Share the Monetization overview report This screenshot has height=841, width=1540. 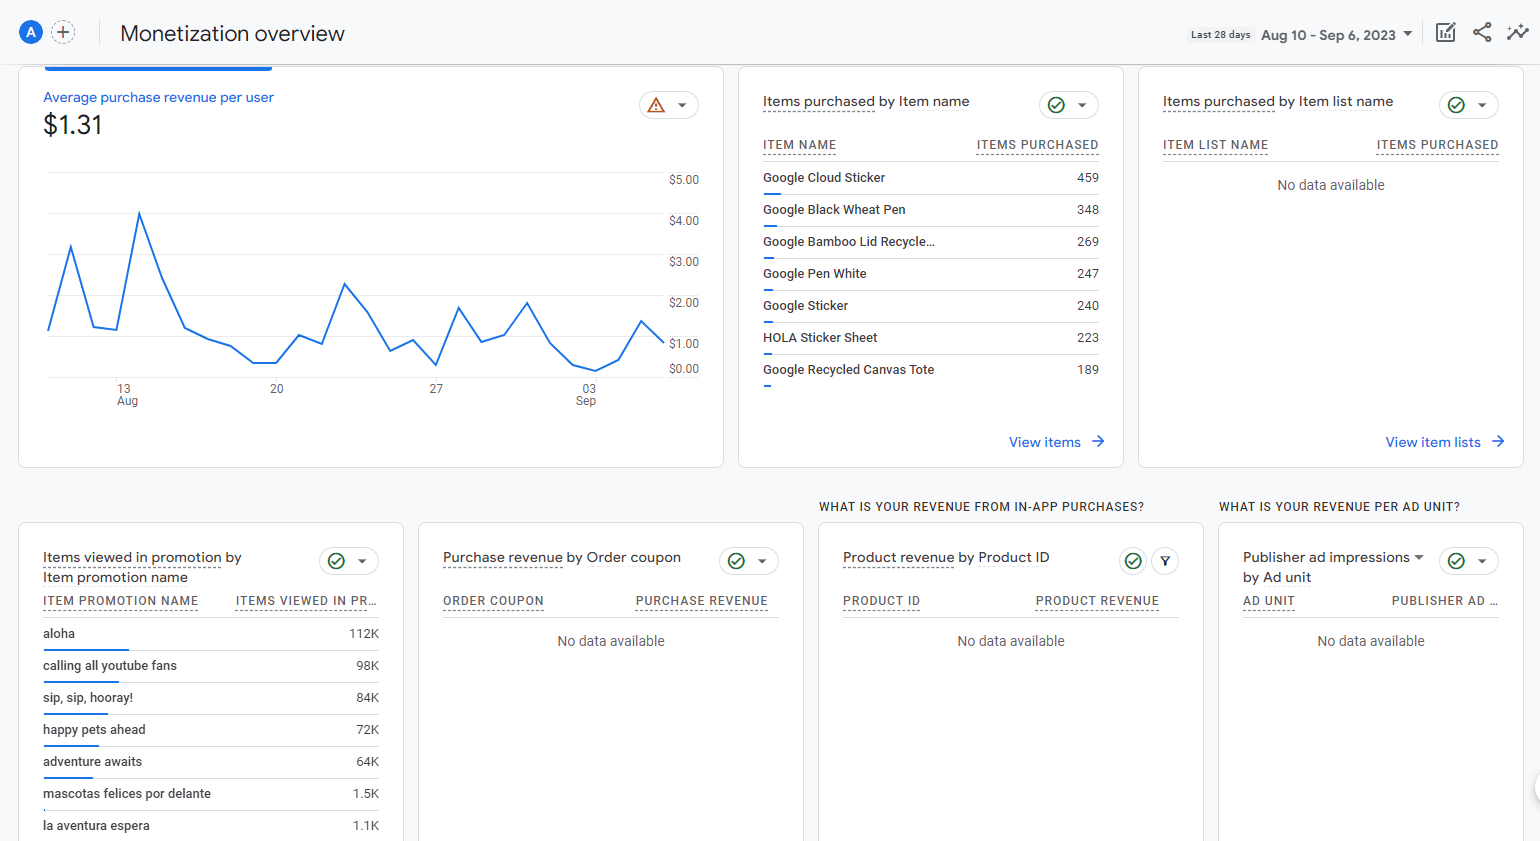point(1482,32)
